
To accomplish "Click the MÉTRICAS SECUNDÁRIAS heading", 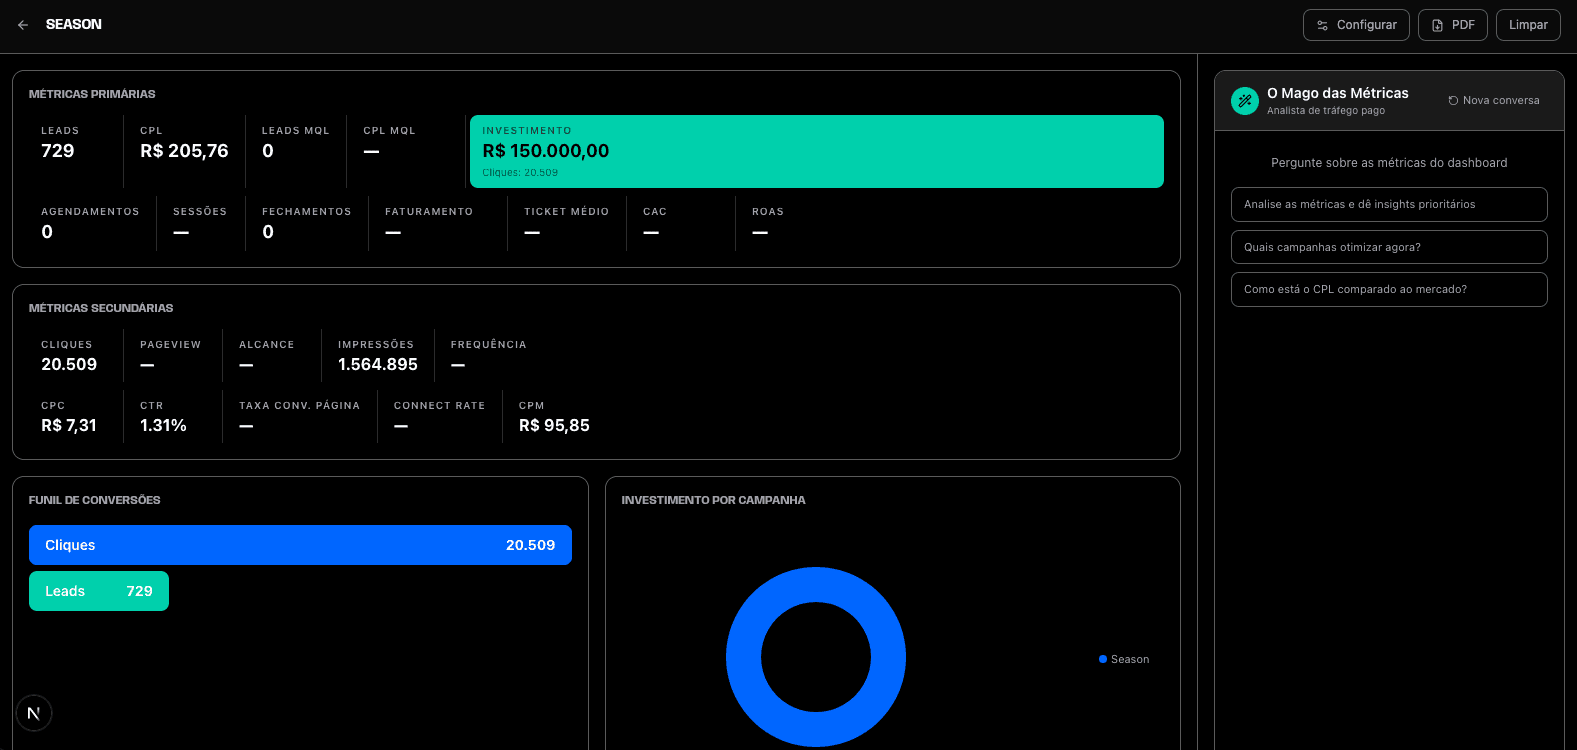I will [x=101, y=308].
